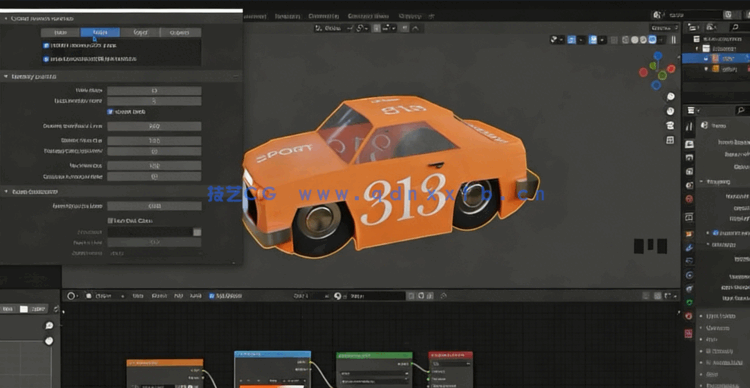Open the View Layer properties tab
The height and width of the screenshot is (388, 750).
[689, 171]
